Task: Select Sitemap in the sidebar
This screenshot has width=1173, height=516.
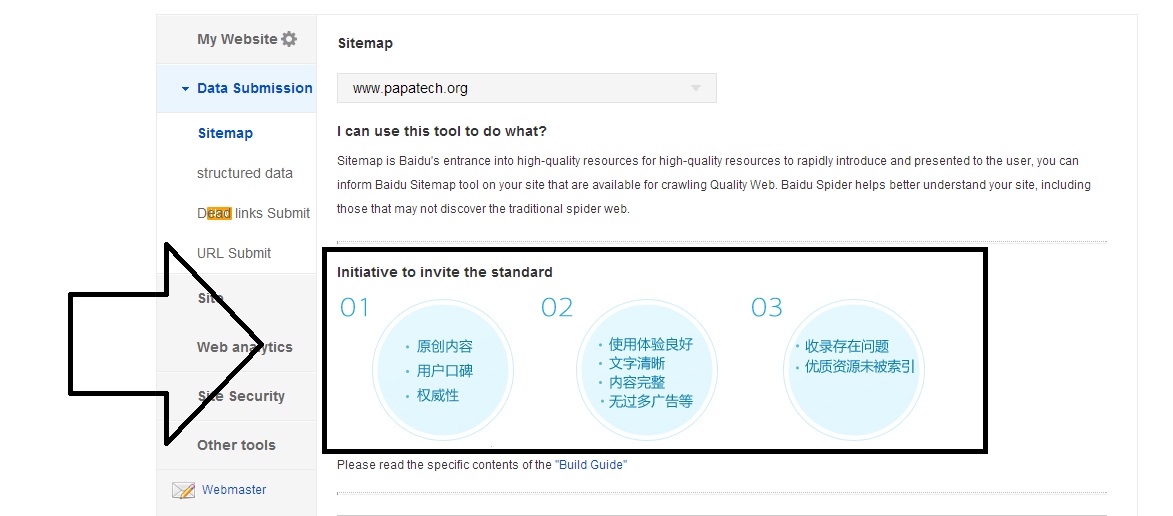Action: [x=225, y=133]
